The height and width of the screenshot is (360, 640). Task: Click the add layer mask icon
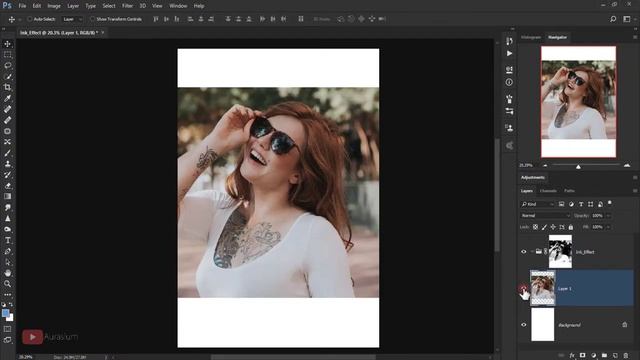(582, 356)
